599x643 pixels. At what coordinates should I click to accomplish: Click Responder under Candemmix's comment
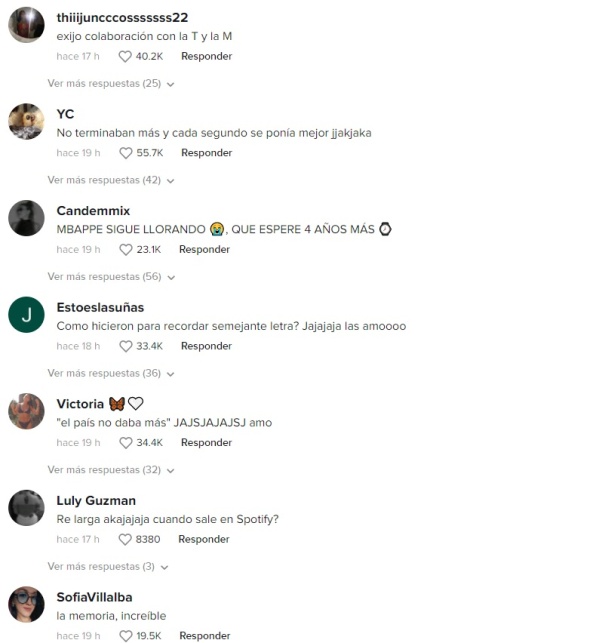pyautogui.click(x=204, y=249)
